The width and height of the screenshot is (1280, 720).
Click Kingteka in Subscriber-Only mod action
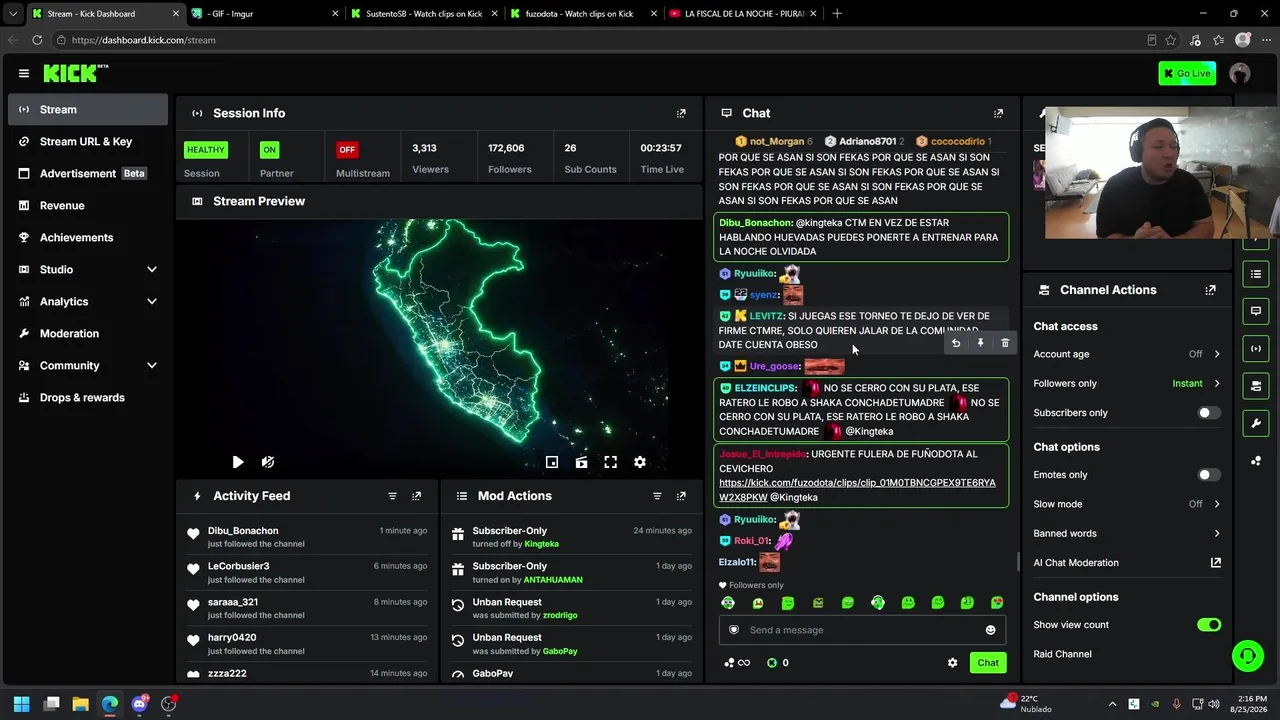coord(541,544)
